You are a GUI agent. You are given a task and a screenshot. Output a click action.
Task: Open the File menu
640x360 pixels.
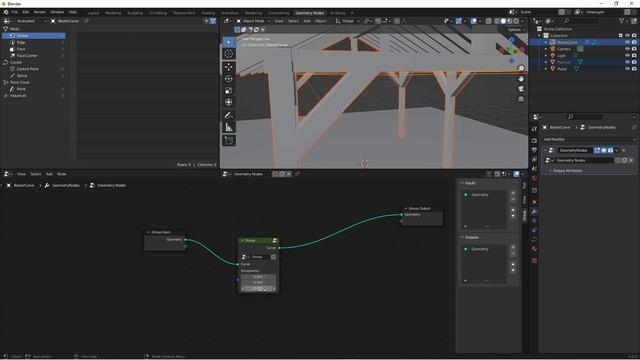tap(15, 13)
